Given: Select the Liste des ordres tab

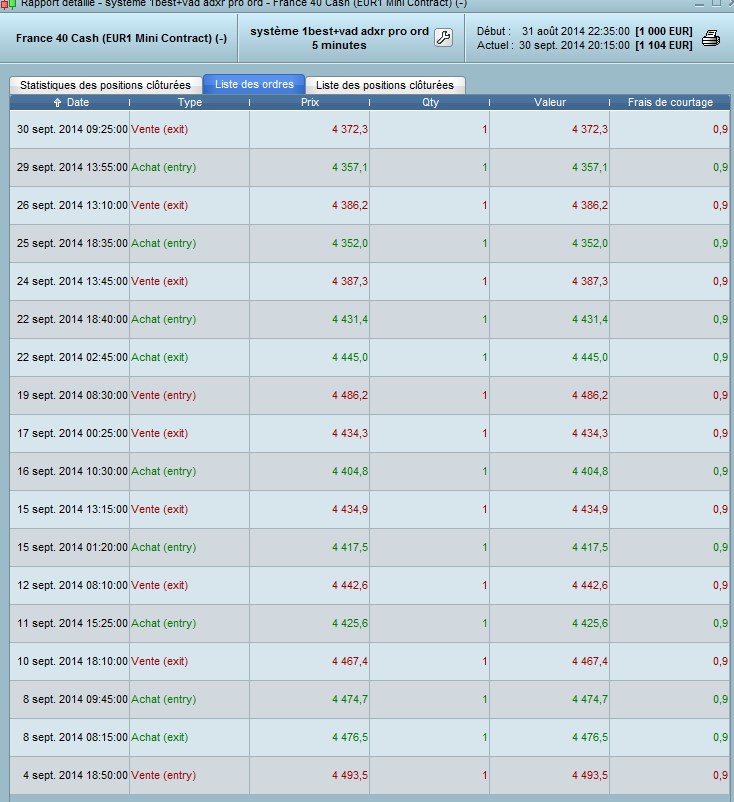Looking at the screenshot, I should 254,84.
